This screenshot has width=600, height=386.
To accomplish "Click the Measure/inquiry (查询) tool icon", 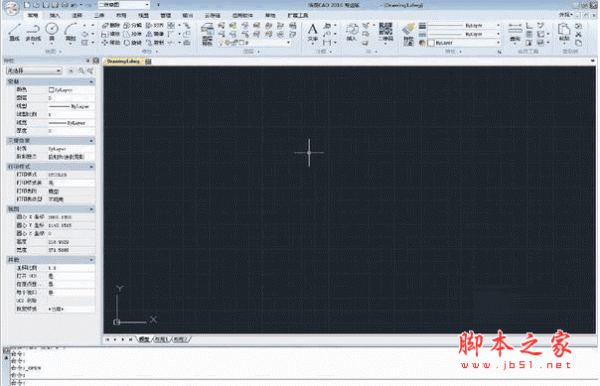I will (515, 32).
